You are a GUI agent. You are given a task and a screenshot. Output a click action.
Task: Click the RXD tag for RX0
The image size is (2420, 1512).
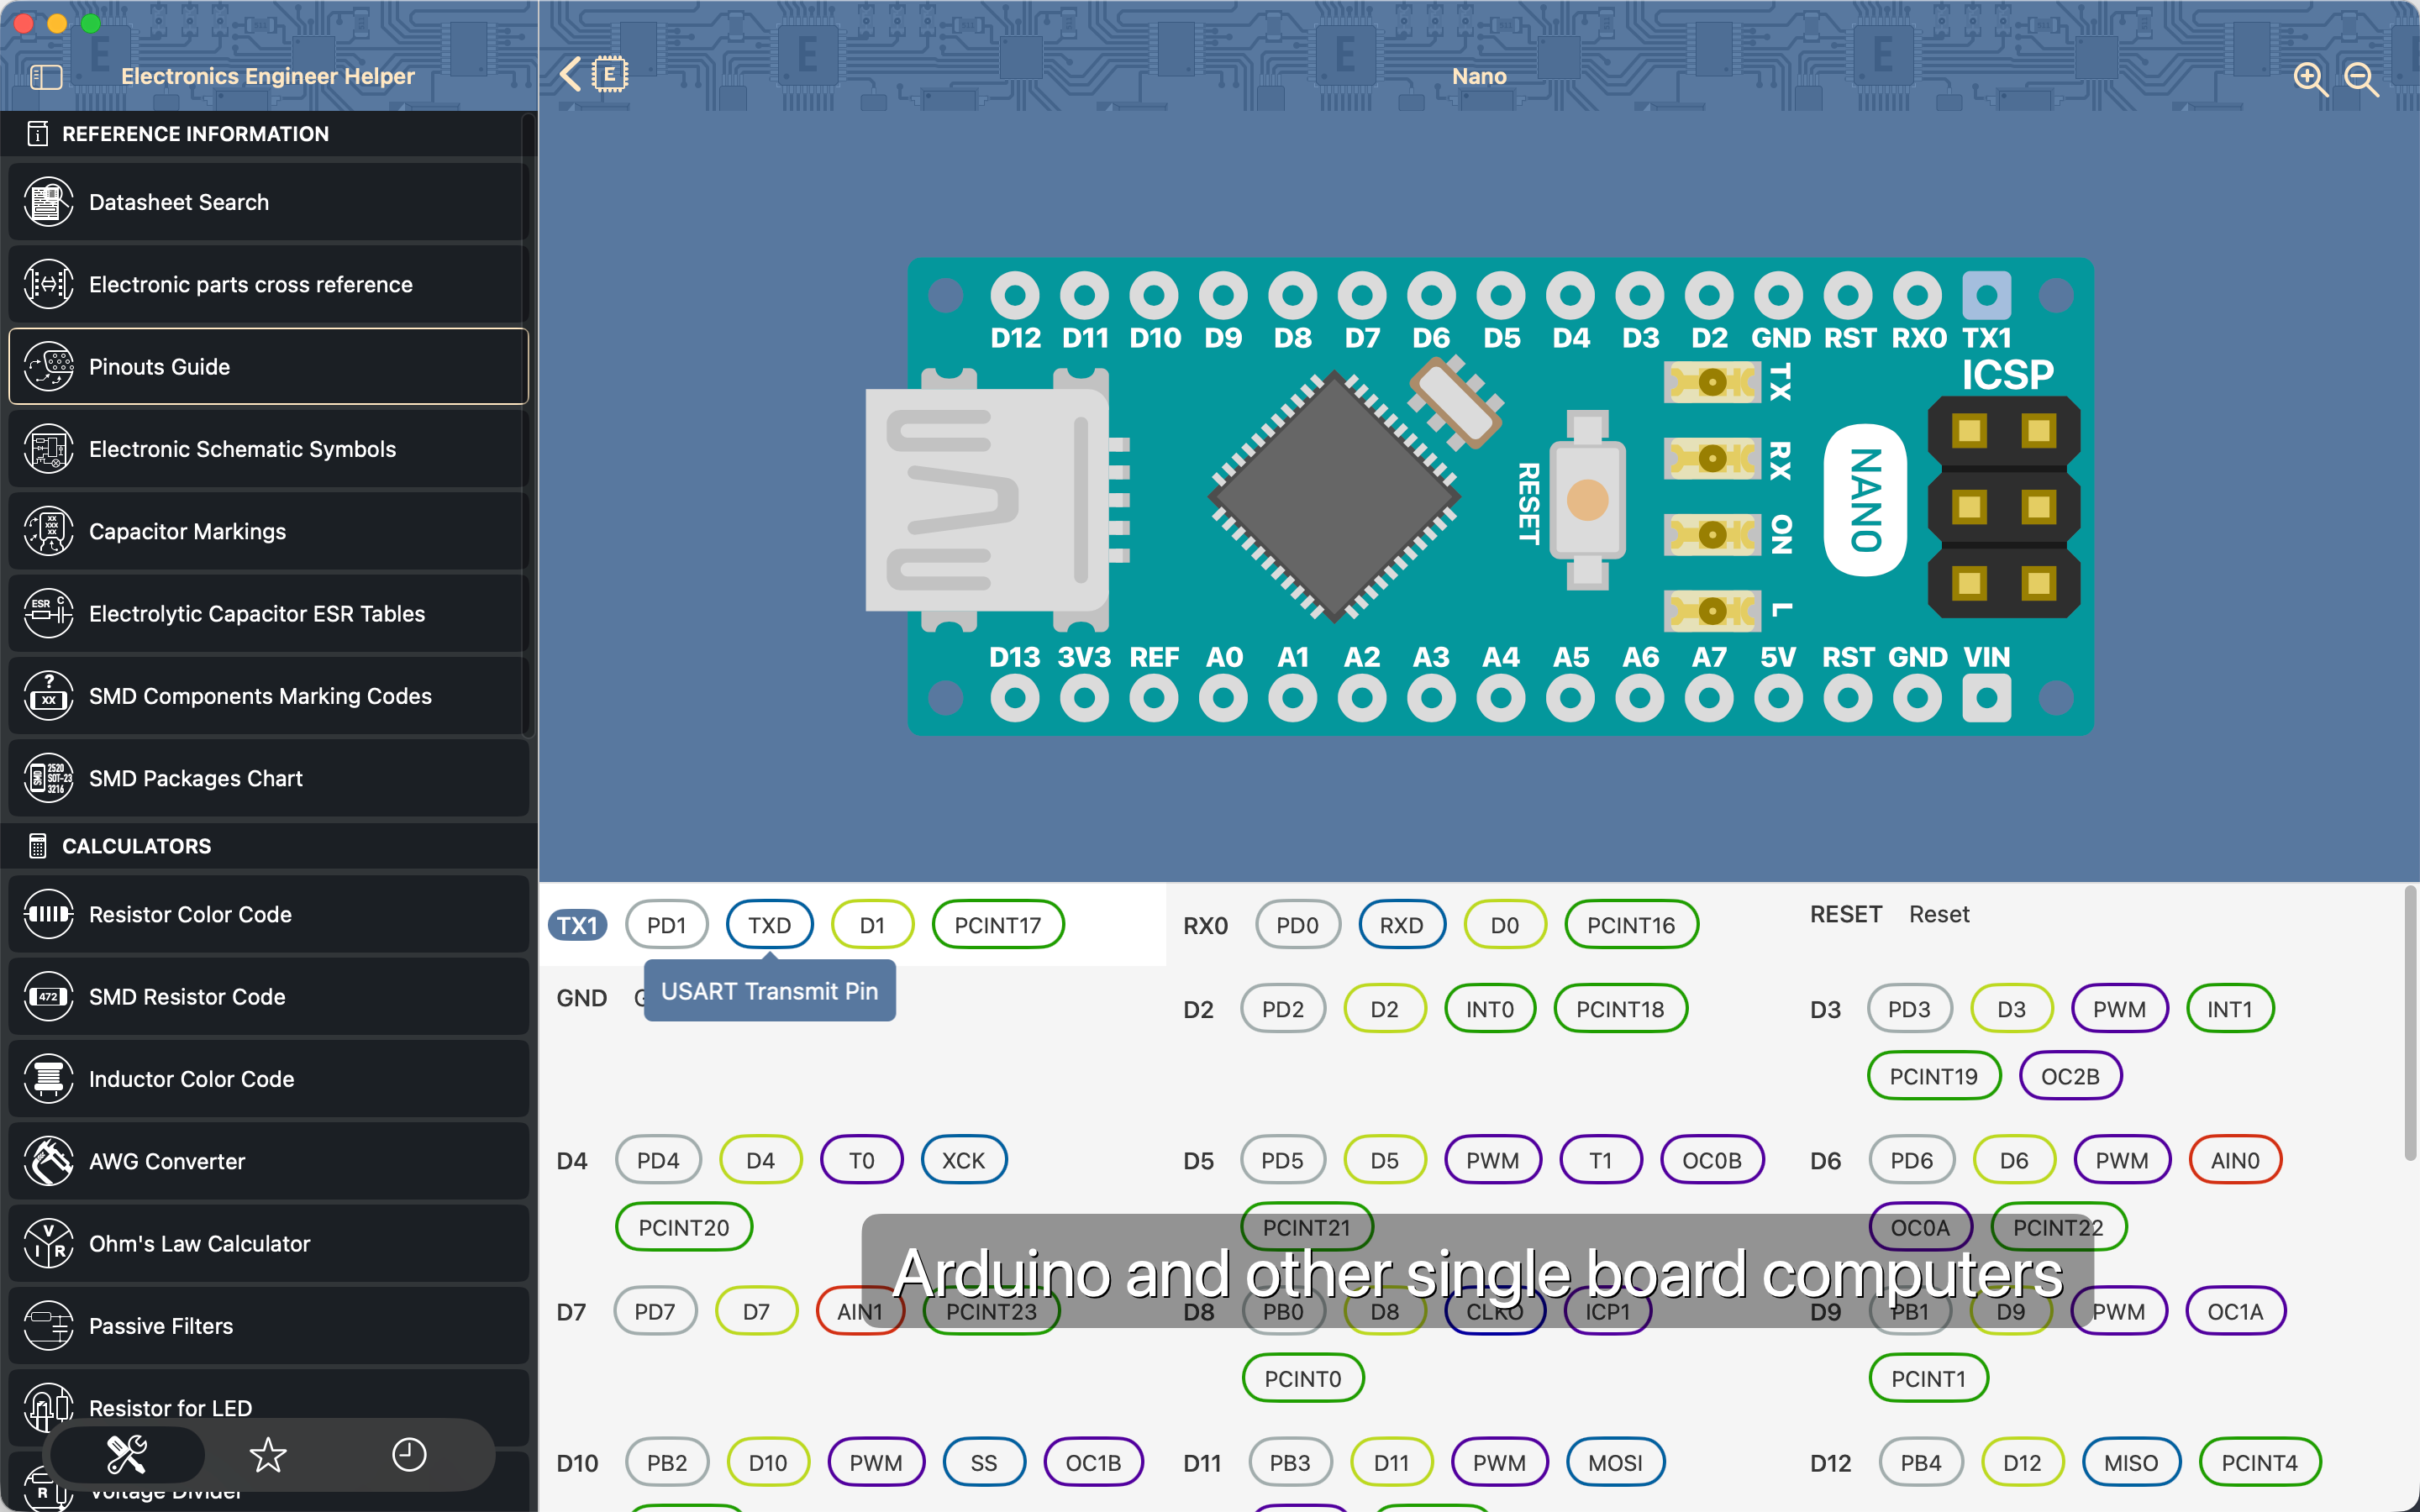tap(1401, 925)
